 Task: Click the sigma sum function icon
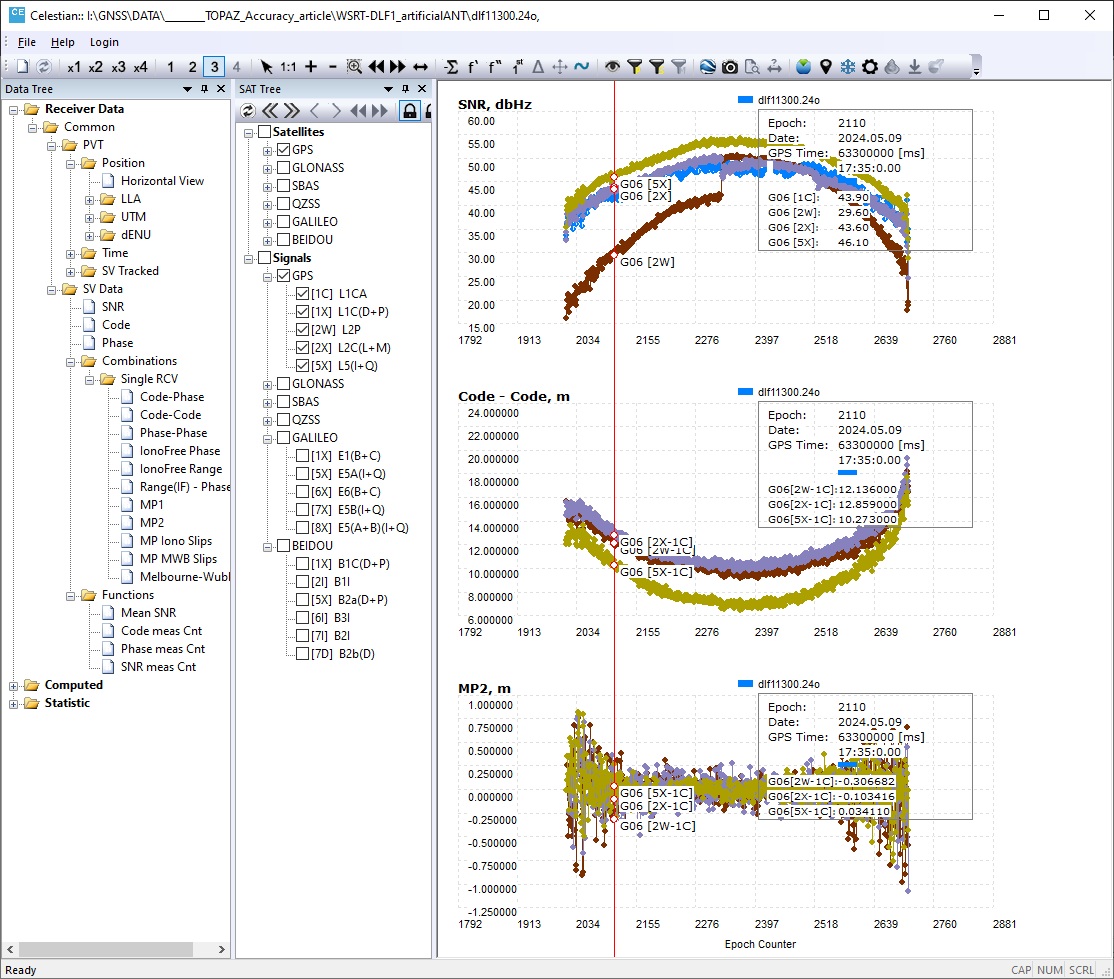(x=451, y=67)
